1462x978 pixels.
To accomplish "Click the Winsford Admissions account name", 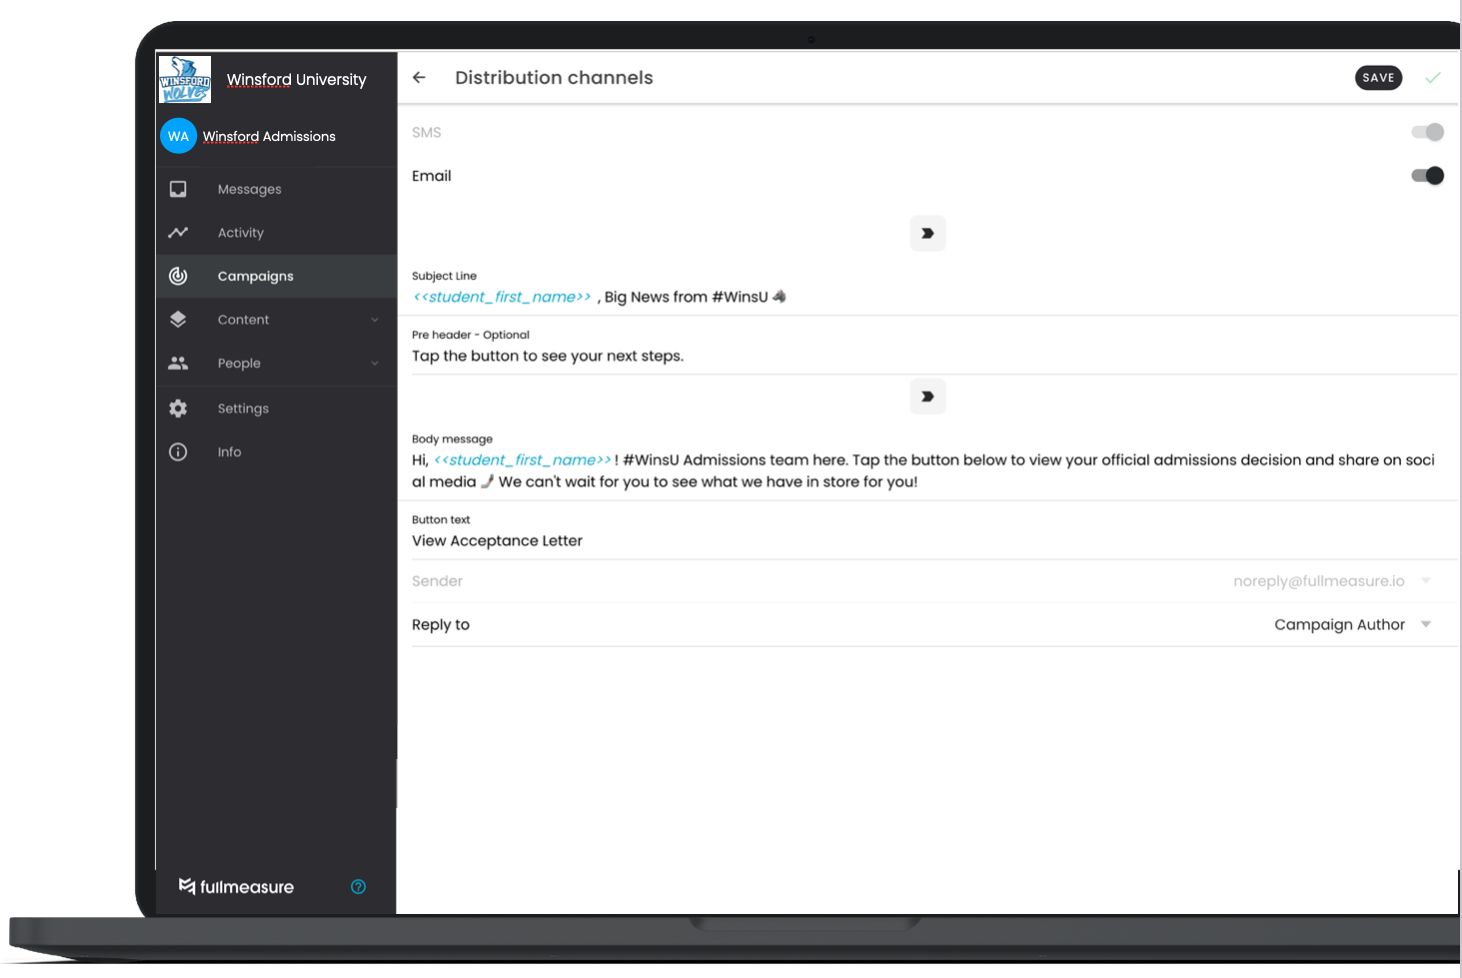I will [269, 136].
